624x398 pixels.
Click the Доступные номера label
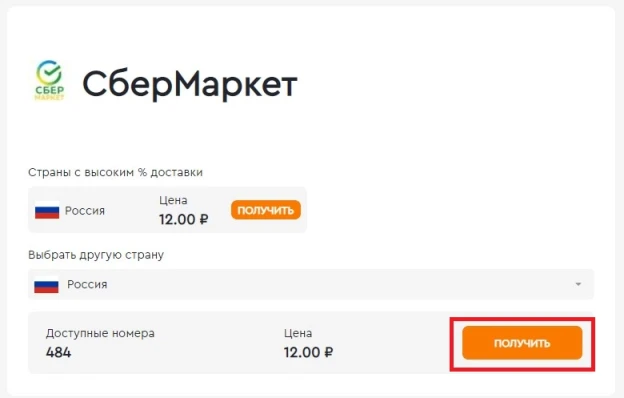[x=100, y=333]
